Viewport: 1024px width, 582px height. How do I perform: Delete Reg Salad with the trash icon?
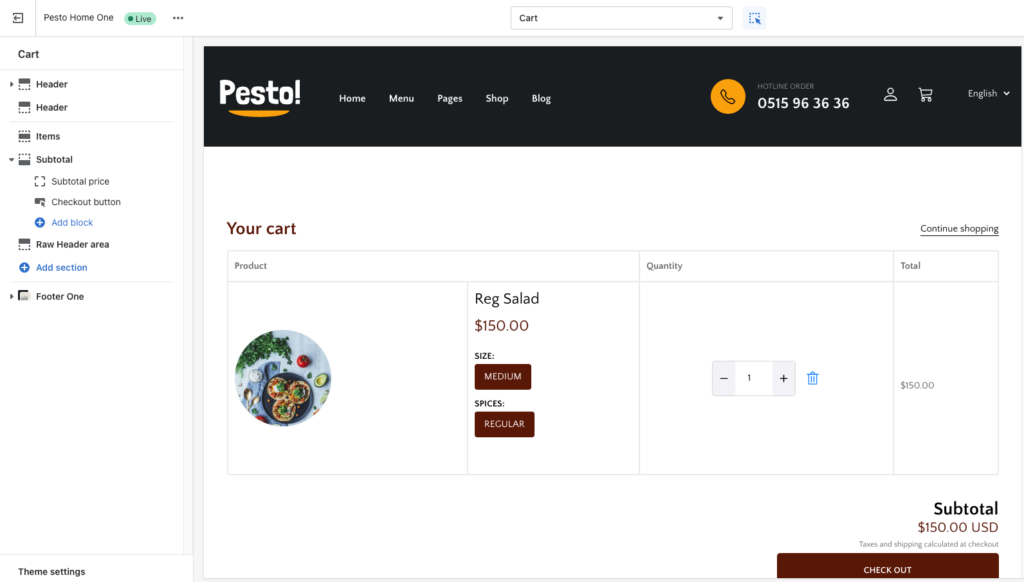click(x=812, y=378)
